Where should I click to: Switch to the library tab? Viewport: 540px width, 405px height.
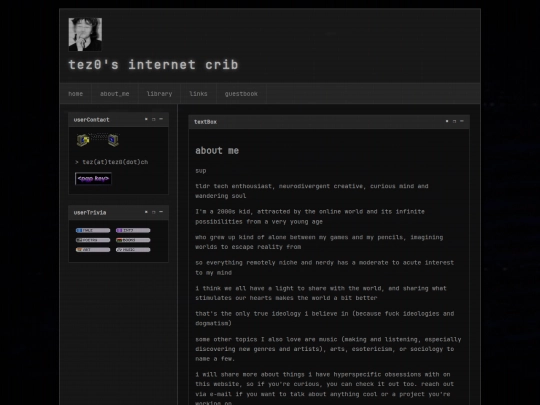pos(159,94)
